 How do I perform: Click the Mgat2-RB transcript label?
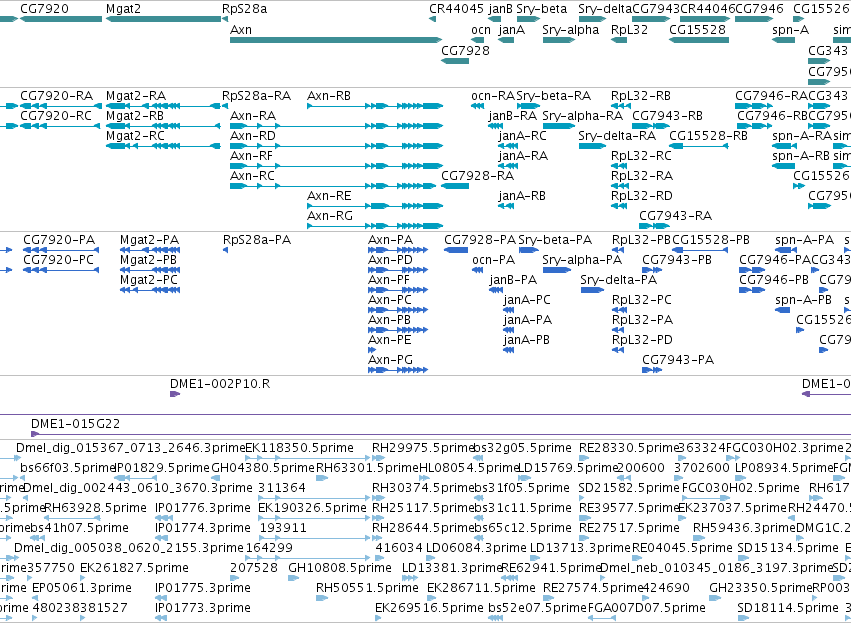[135, 116]
